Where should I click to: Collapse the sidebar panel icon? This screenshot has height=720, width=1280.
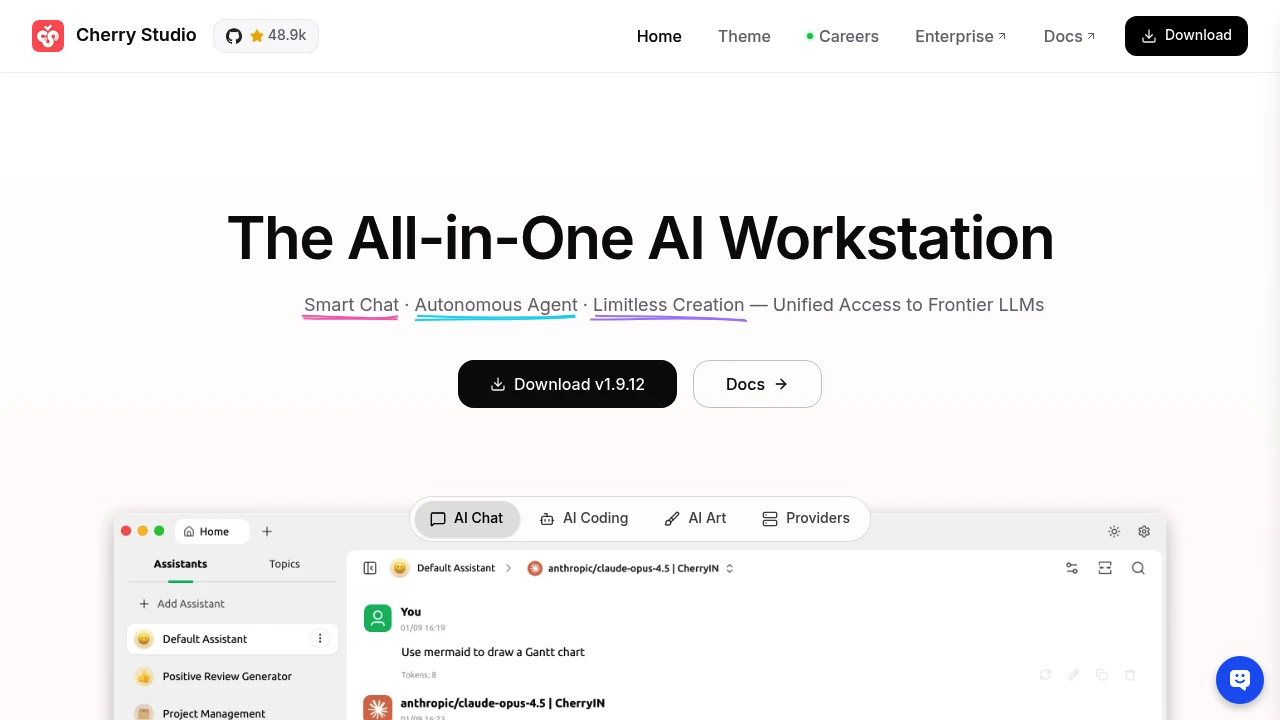click(370, 568)
